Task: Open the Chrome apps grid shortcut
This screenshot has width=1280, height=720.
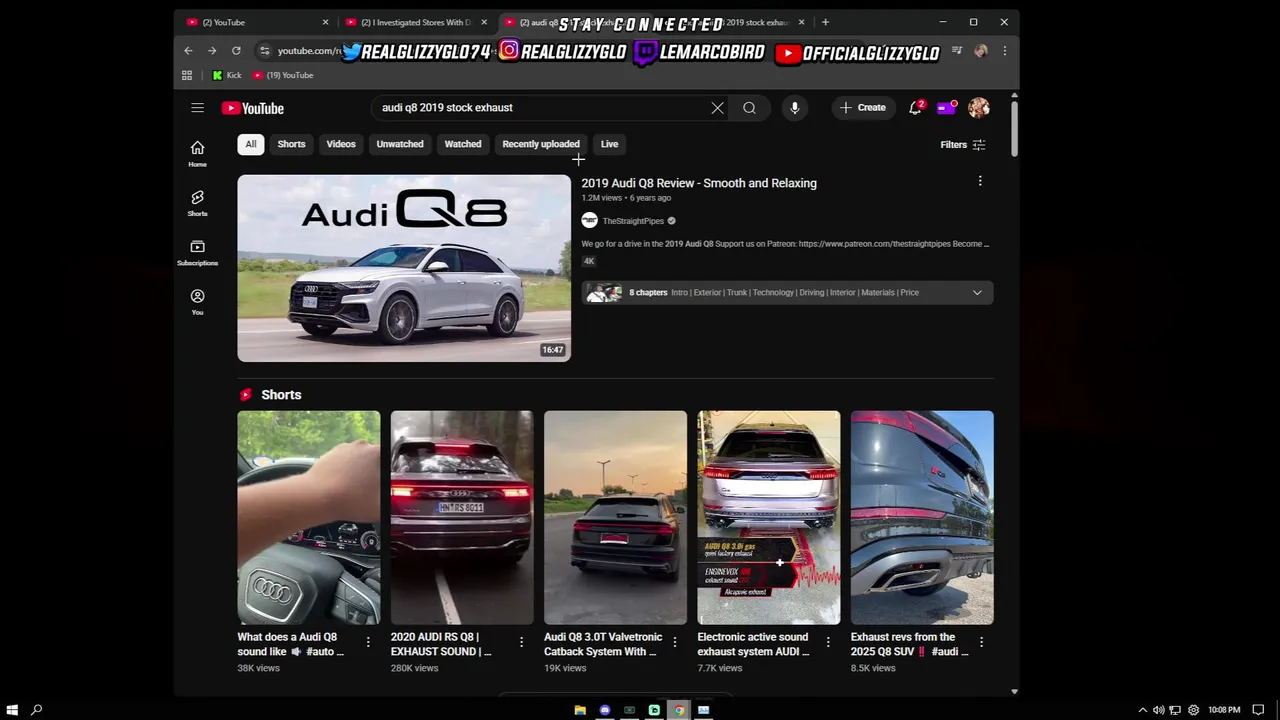Action: click(x=187, y=75)
